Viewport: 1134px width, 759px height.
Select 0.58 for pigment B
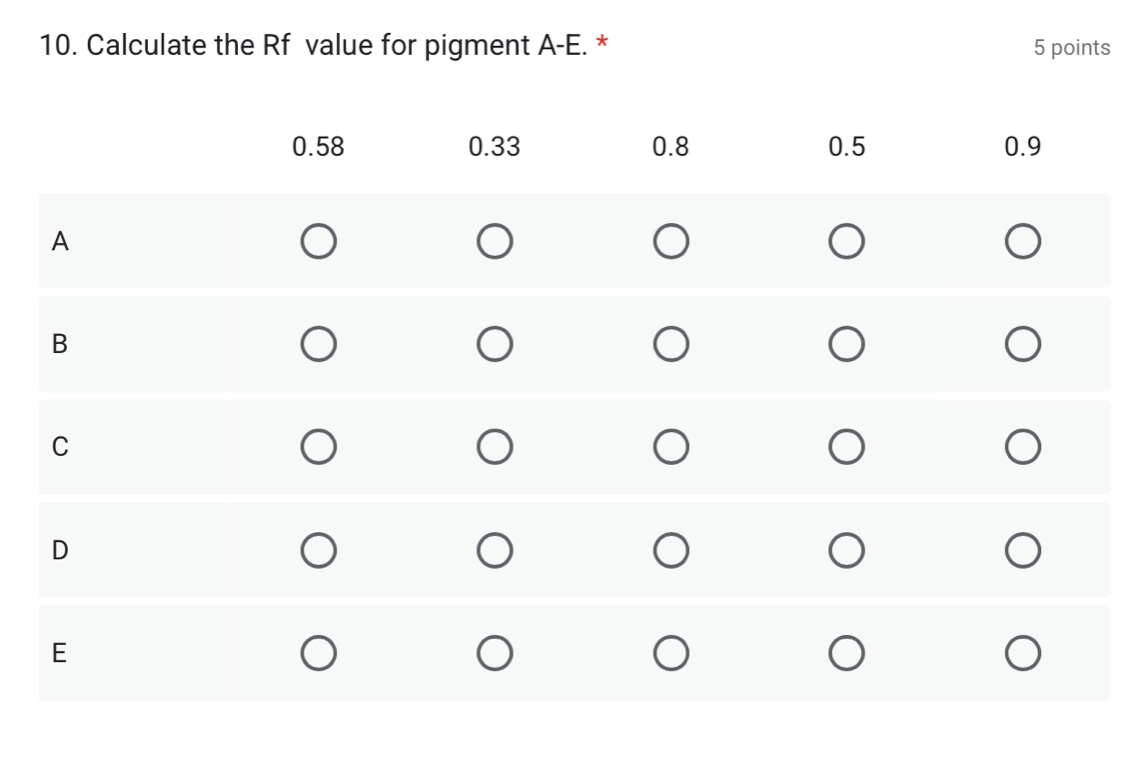318,344
